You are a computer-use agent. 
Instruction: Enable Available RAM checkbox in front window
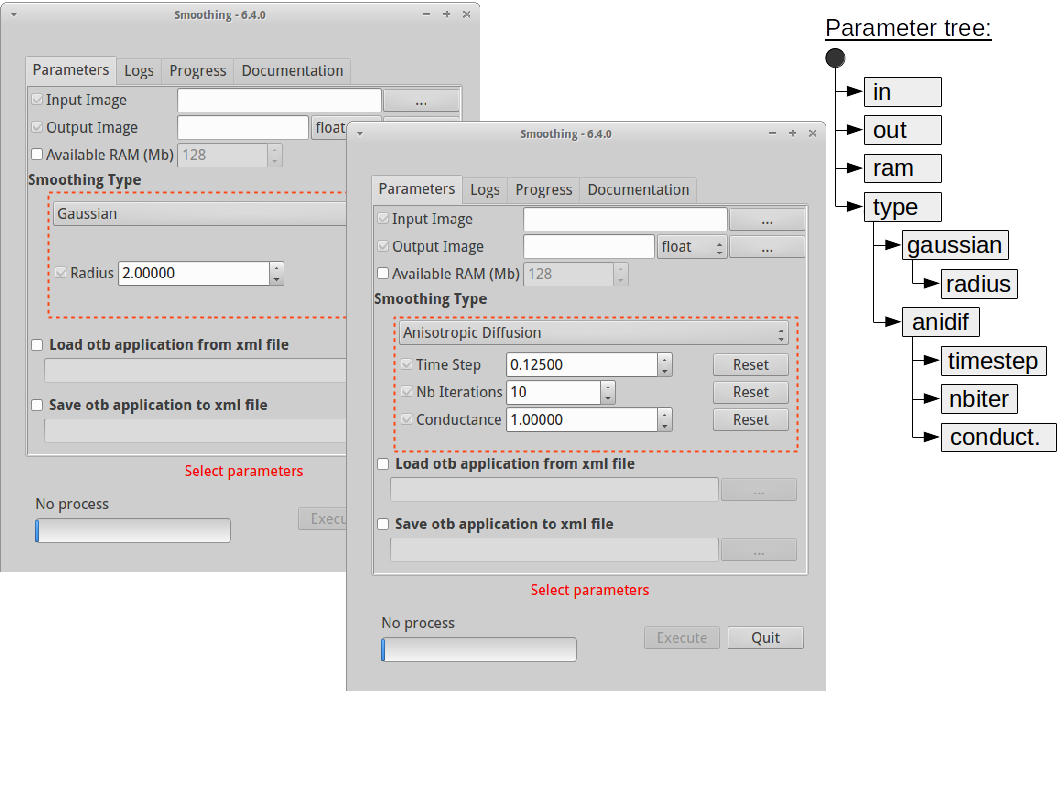(x=383, y=274)
